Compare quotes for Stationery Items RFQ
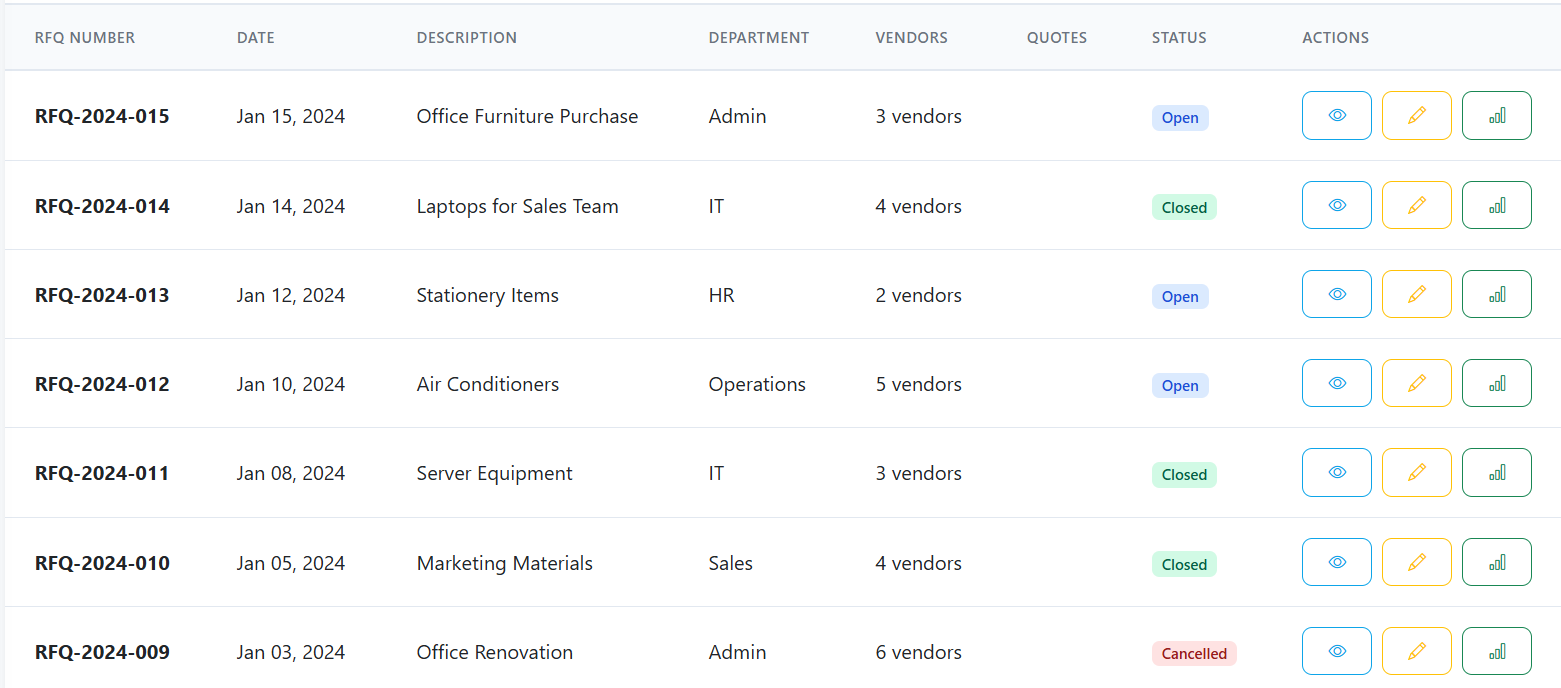The image size is (1561, 688). click(1497, 294)
